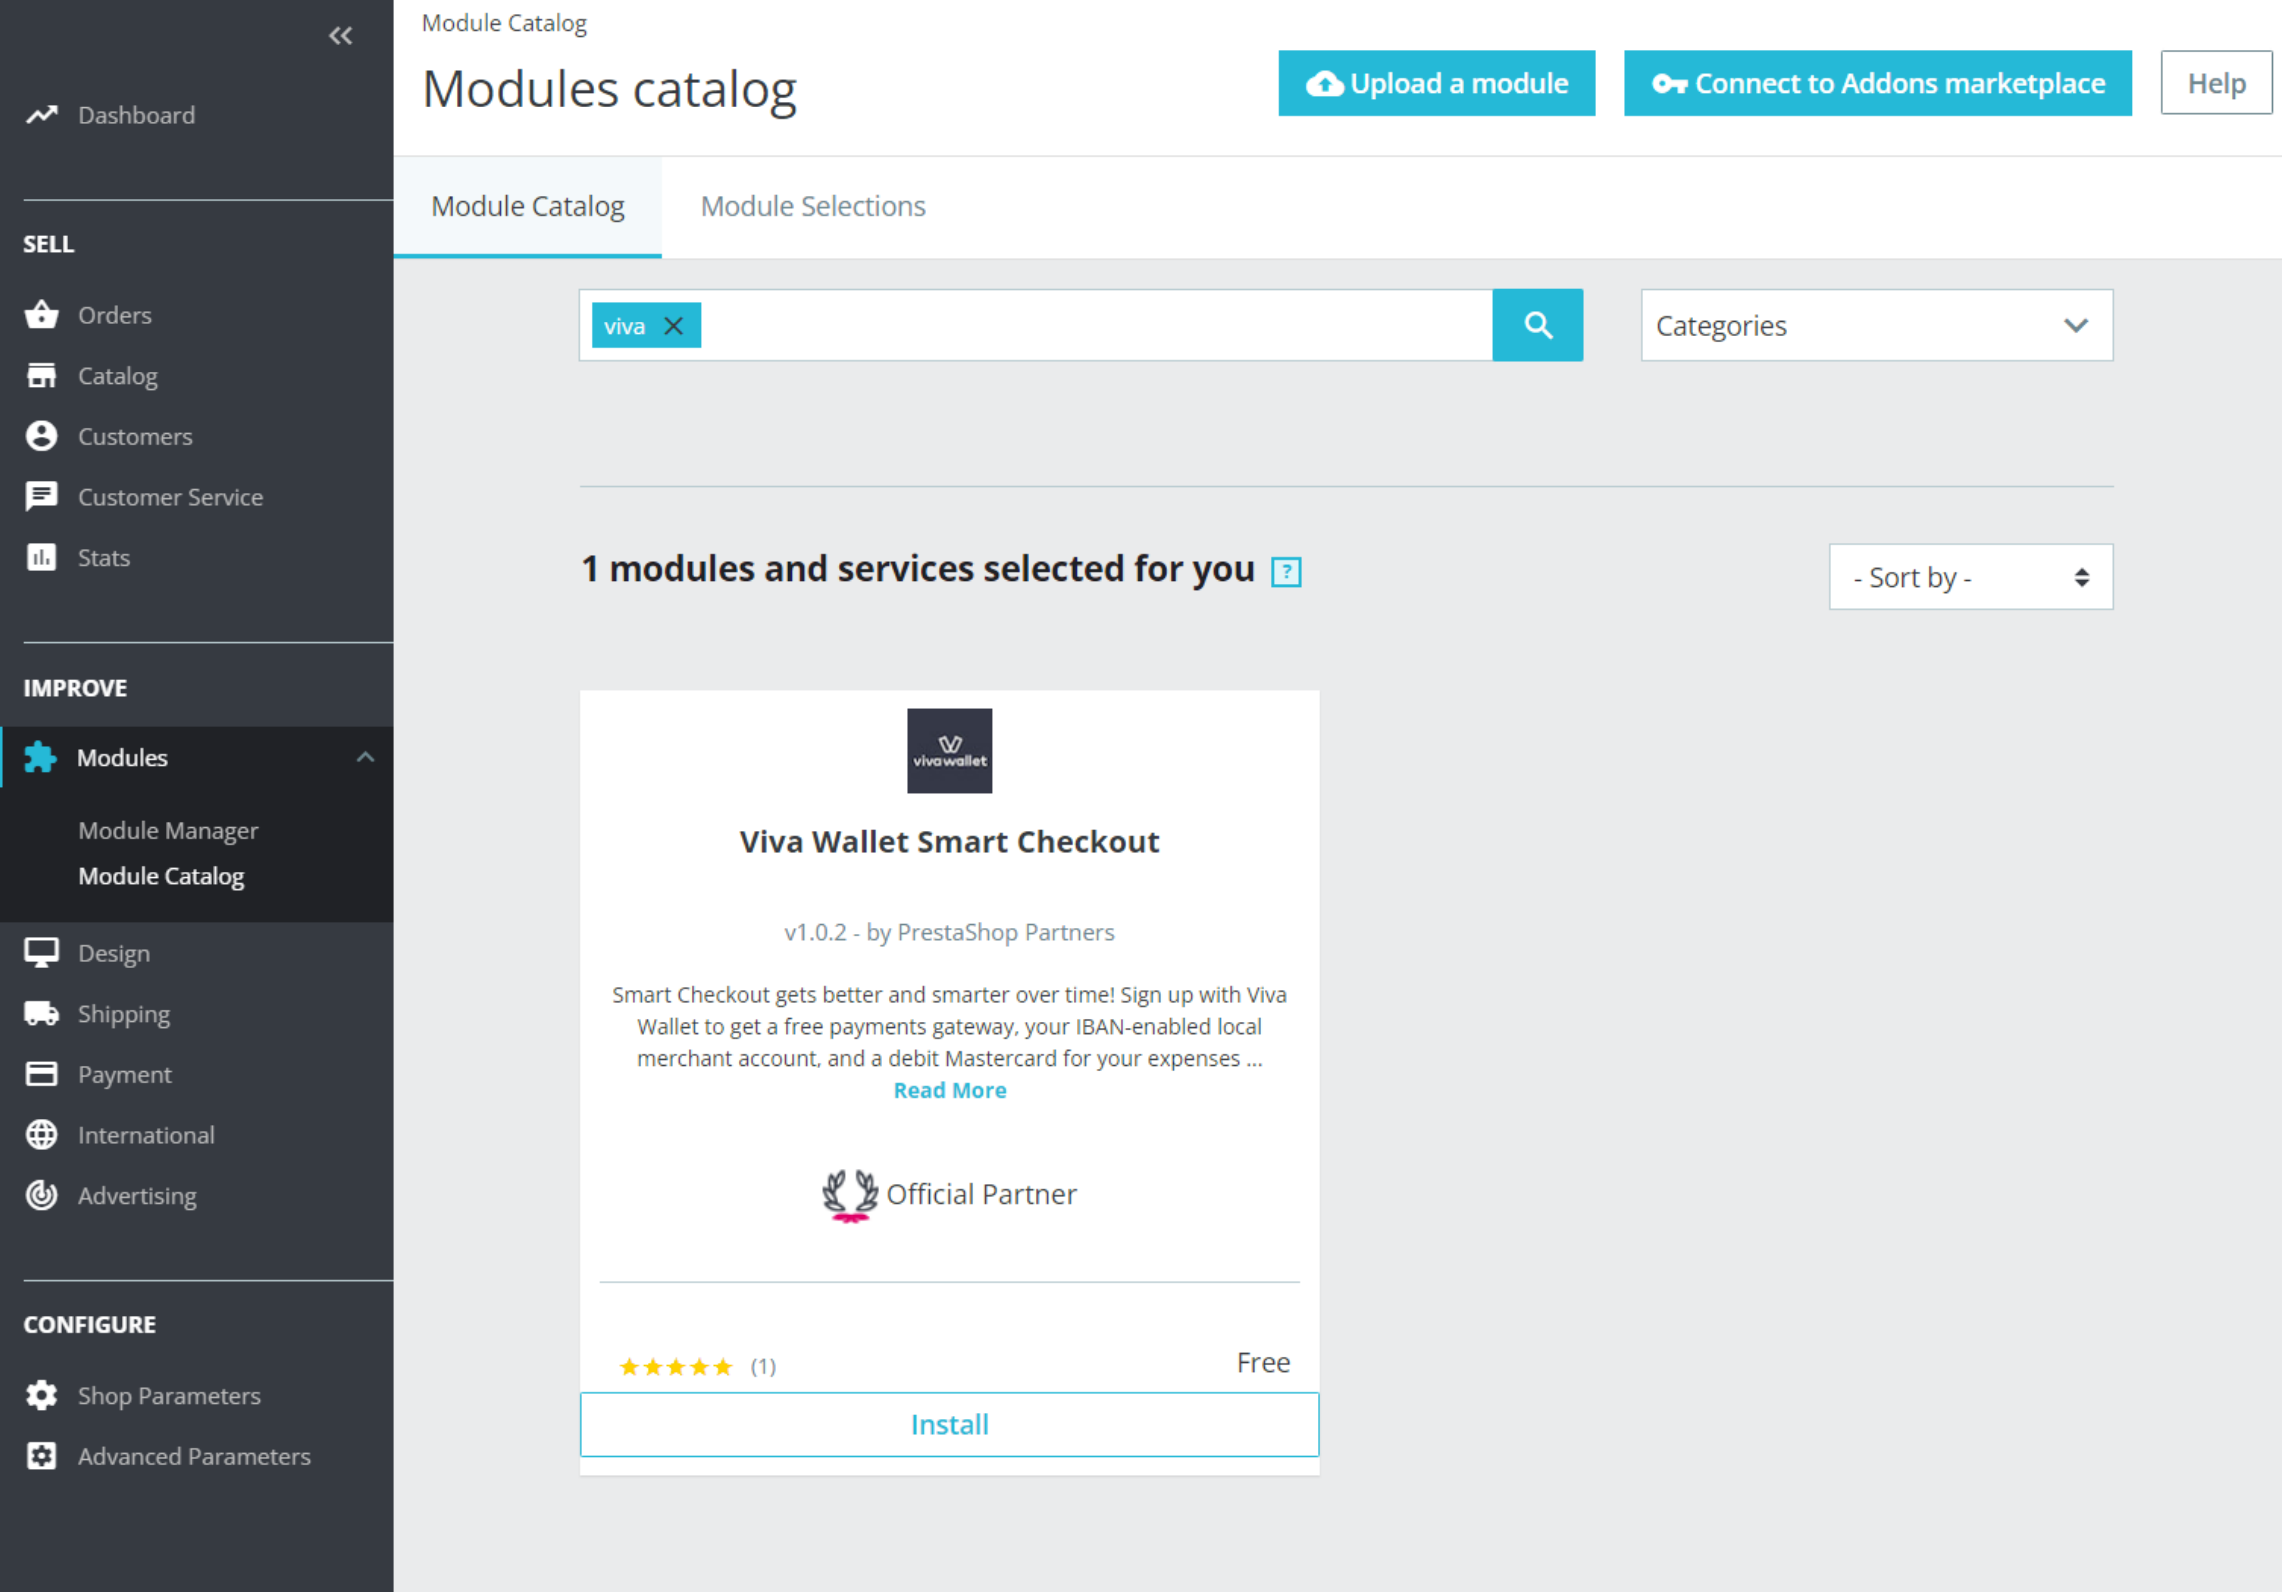2282x1592 pixels.
Task: Click the Customers person icon
Action: (41, 436)
